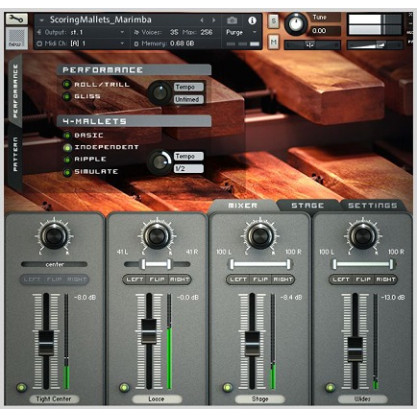Image resolution: width=417 pixels, height=418 pixels.
Task: Switch to the Settings tab
Action: pos(373,206)
